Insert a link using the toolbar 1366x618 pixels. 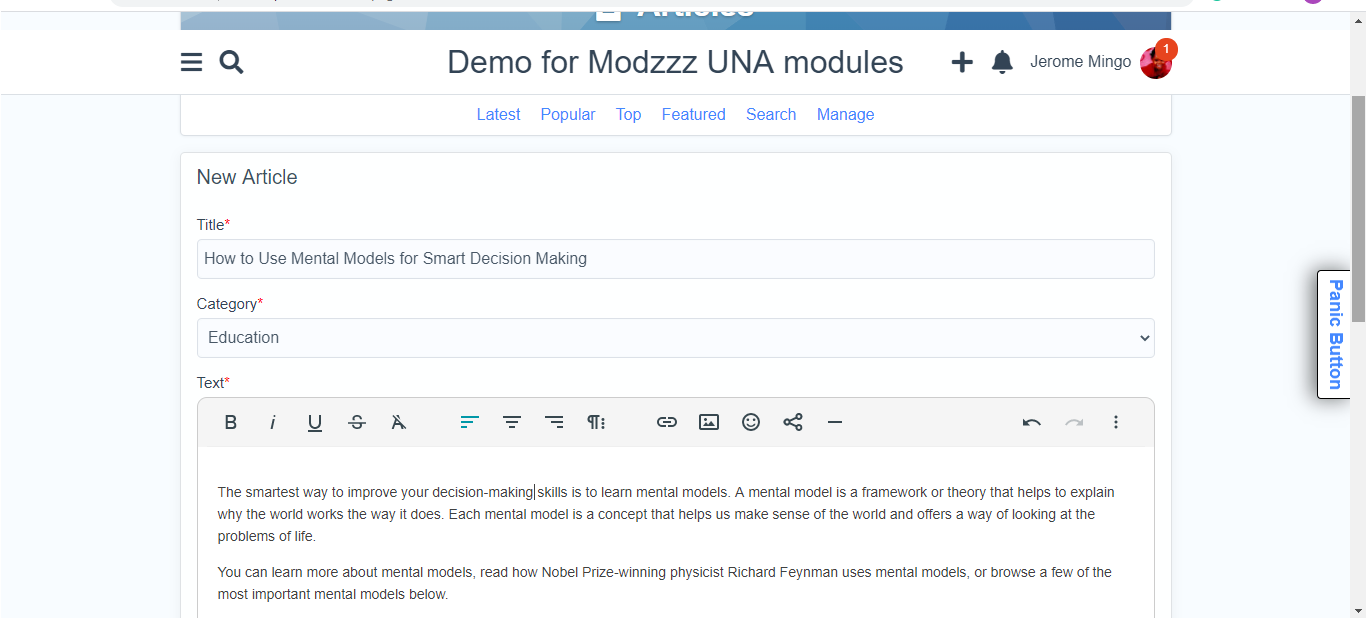(x=667, y=422)
